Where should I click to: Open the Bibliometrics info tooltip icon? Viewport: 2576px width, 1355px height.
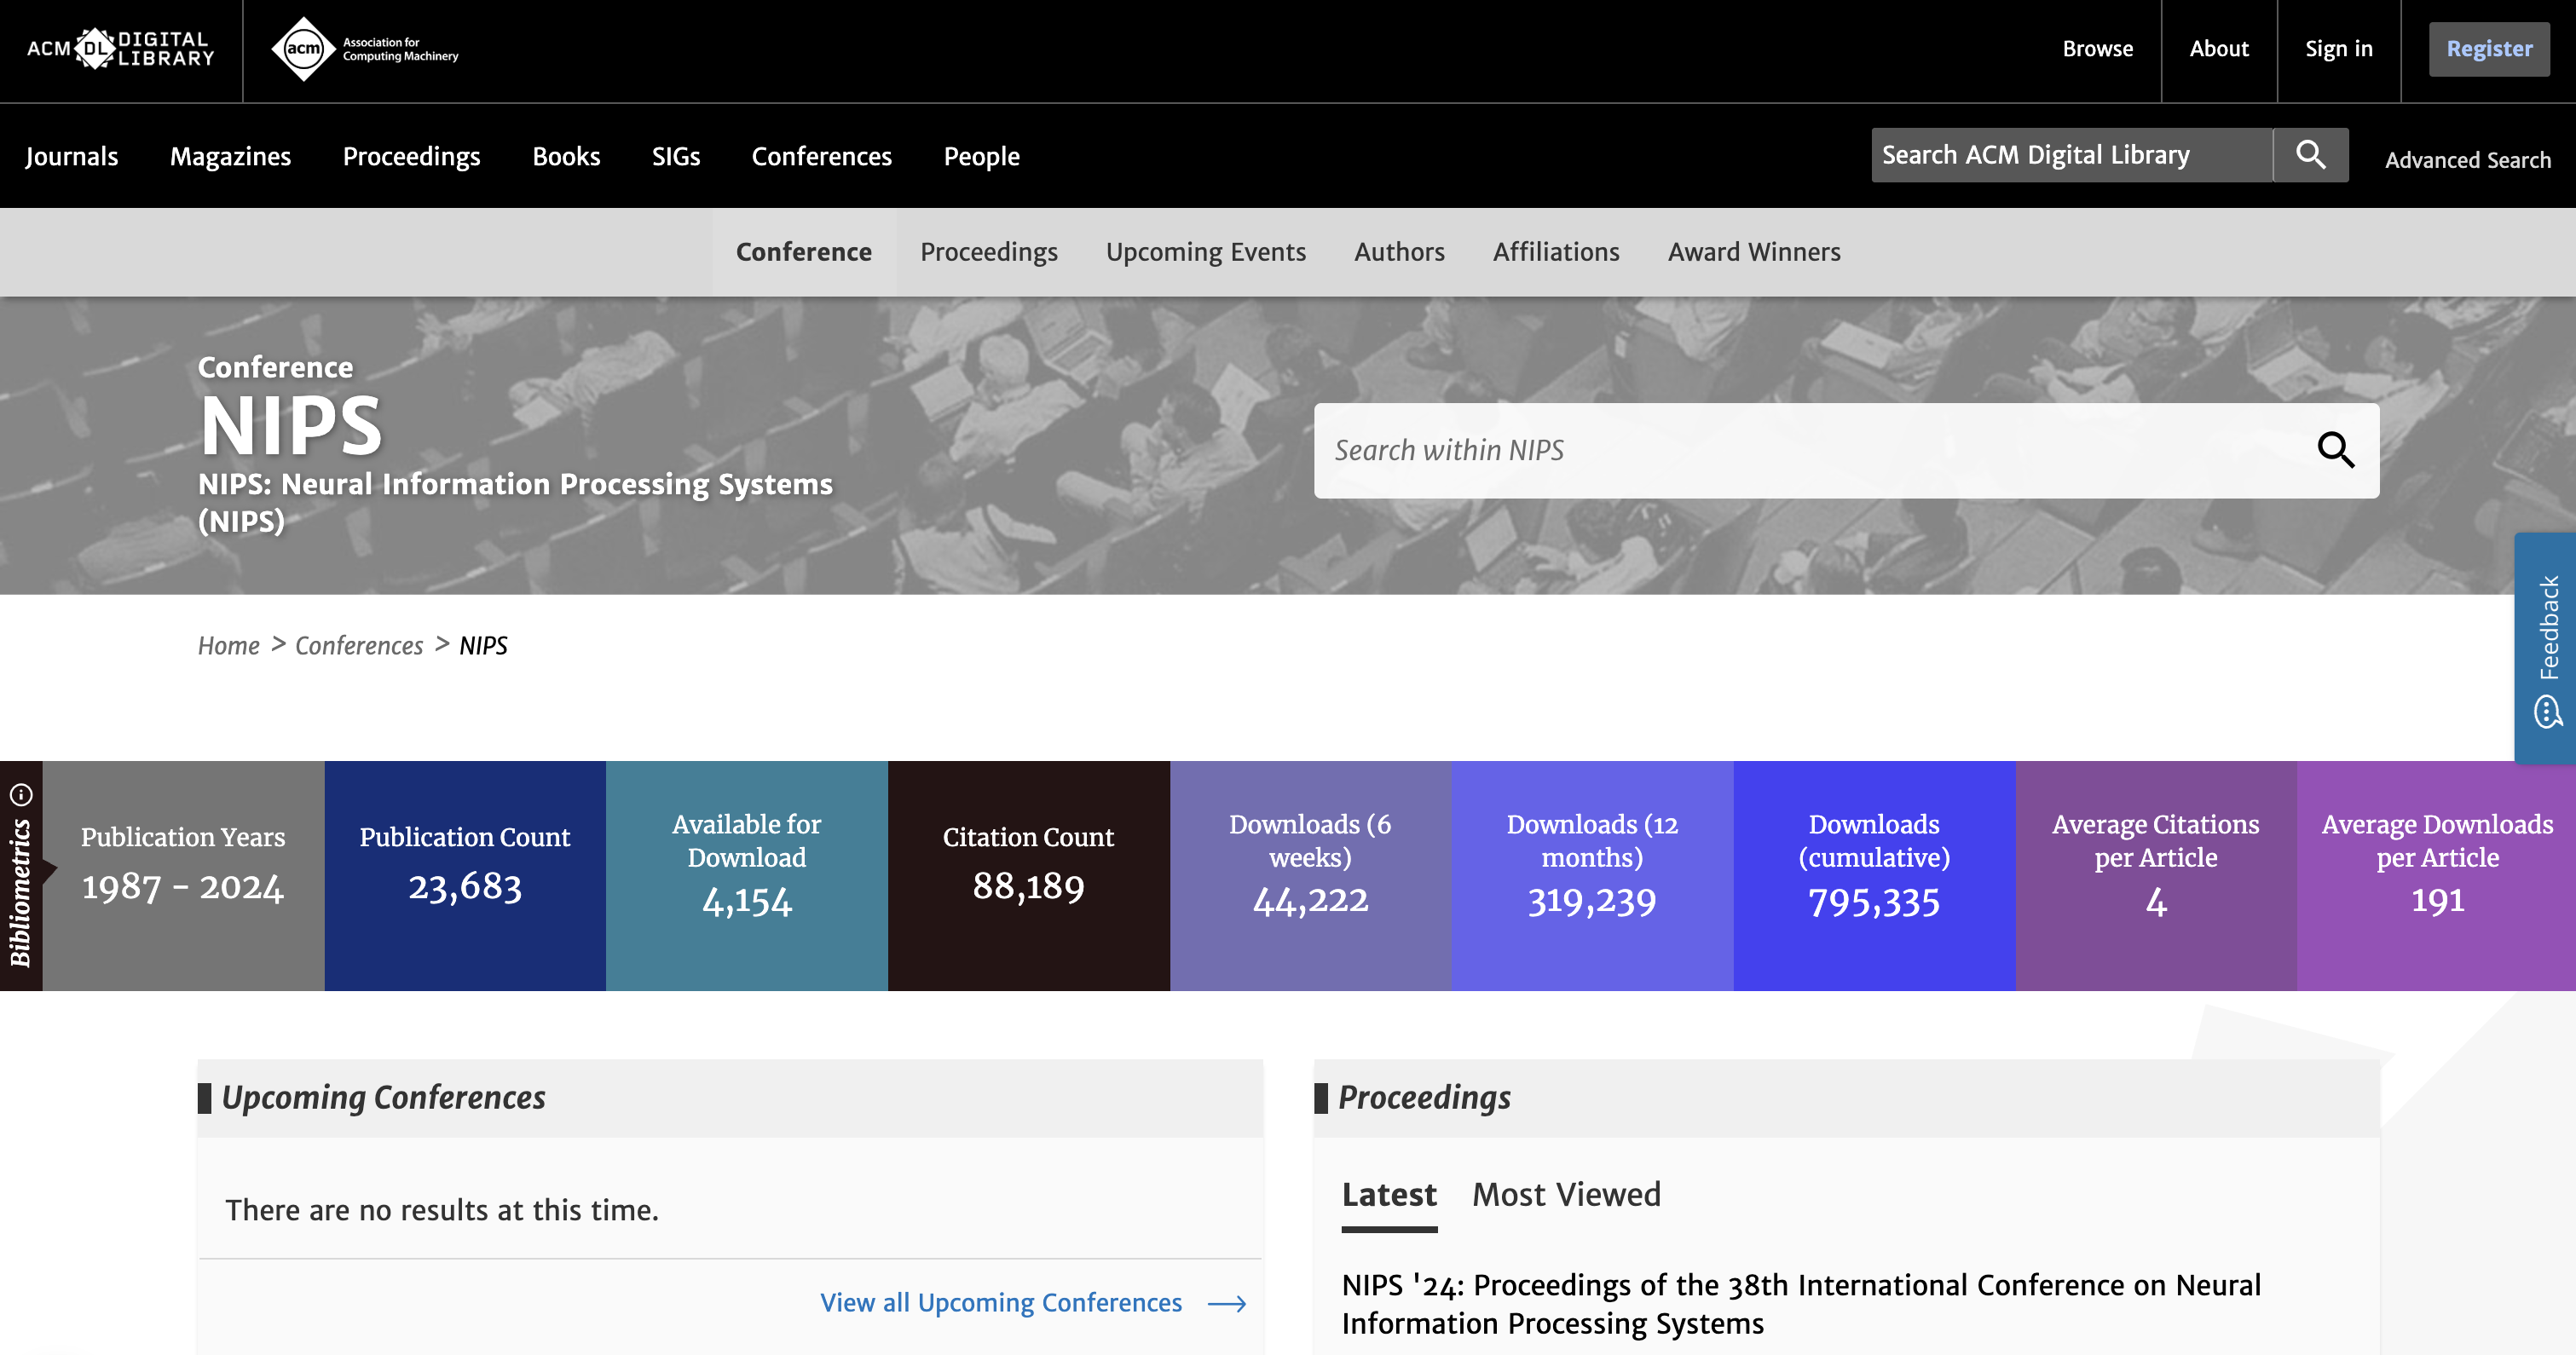(23, 793)
